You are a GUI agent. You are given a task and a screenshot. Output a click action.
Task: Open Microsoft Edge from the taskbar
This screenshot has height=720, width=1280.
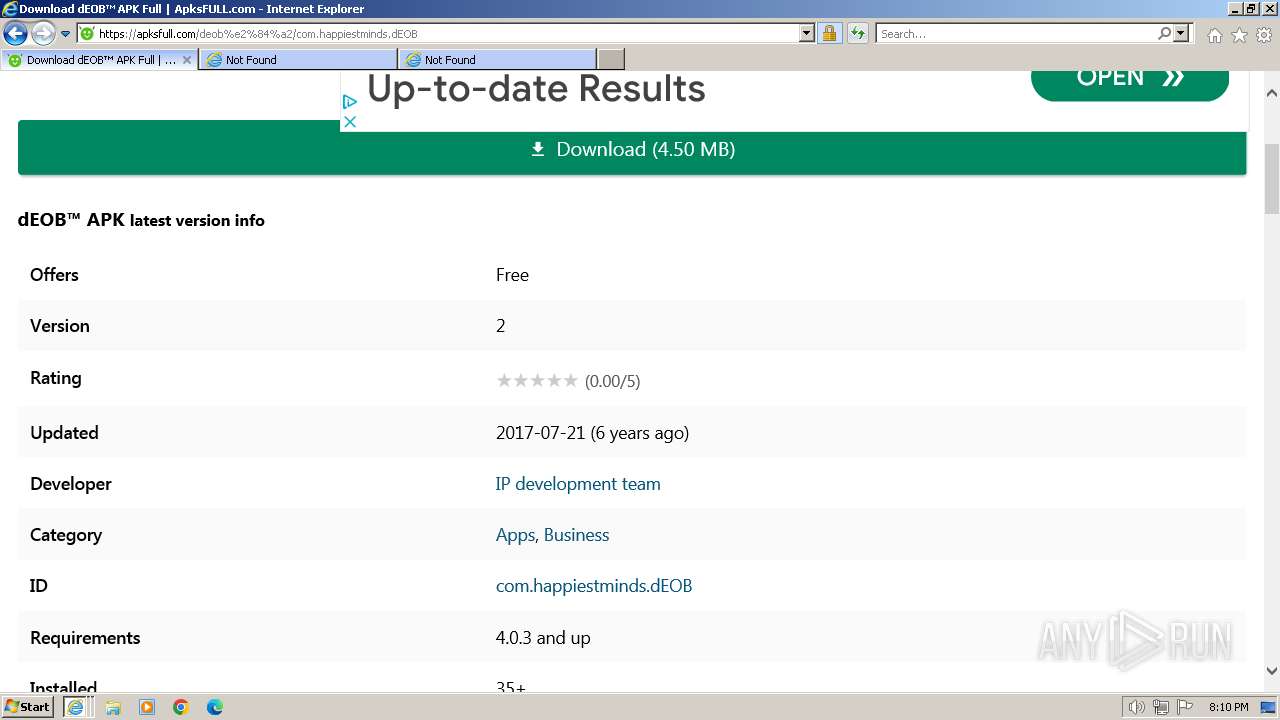click(215, 707)
